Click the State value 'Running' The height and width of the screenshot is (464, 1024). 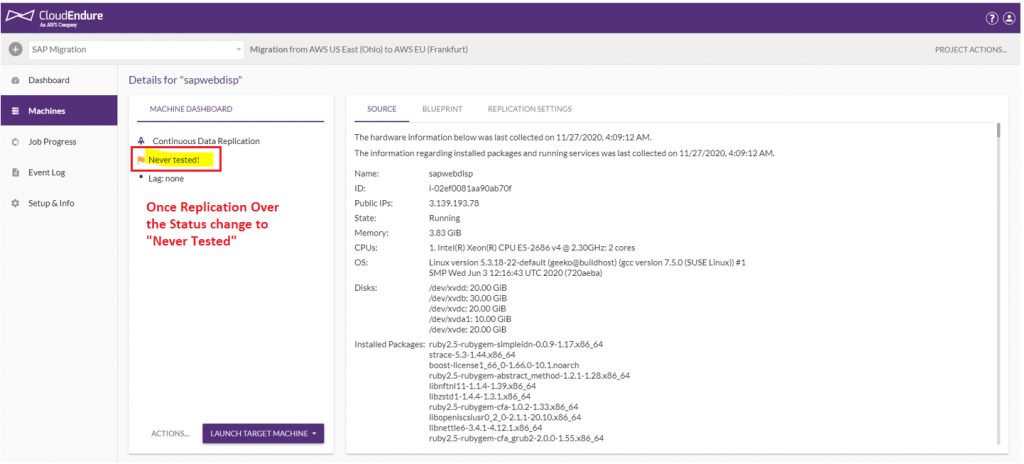point(444,218)
